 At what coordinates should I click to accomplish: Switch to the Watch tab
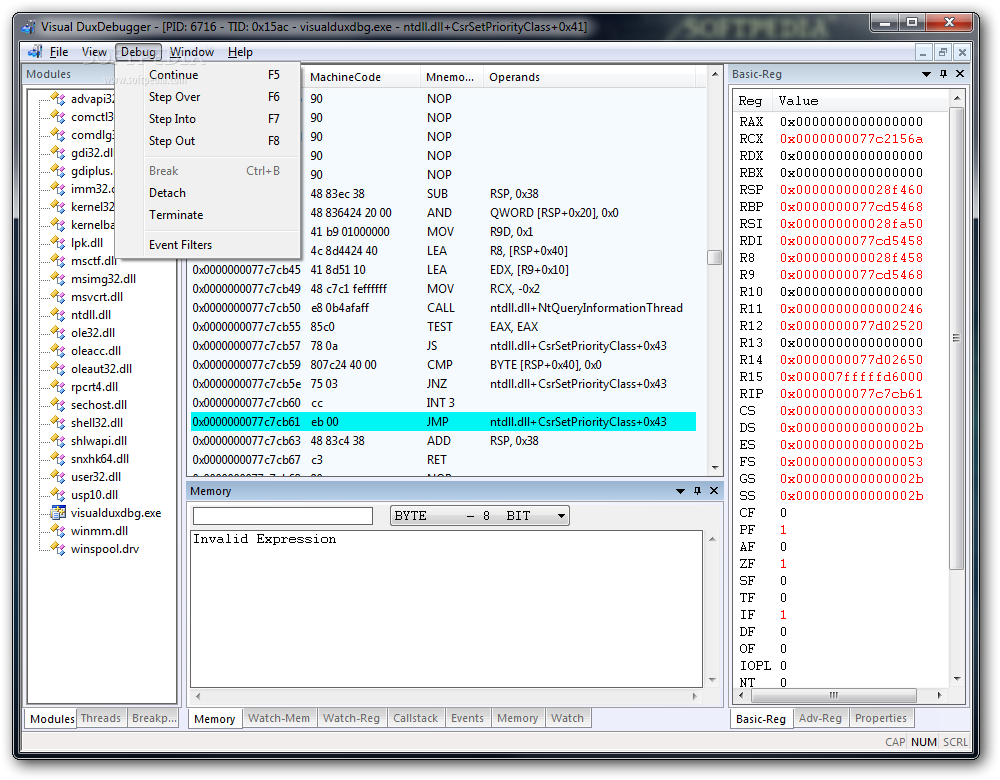567,718
